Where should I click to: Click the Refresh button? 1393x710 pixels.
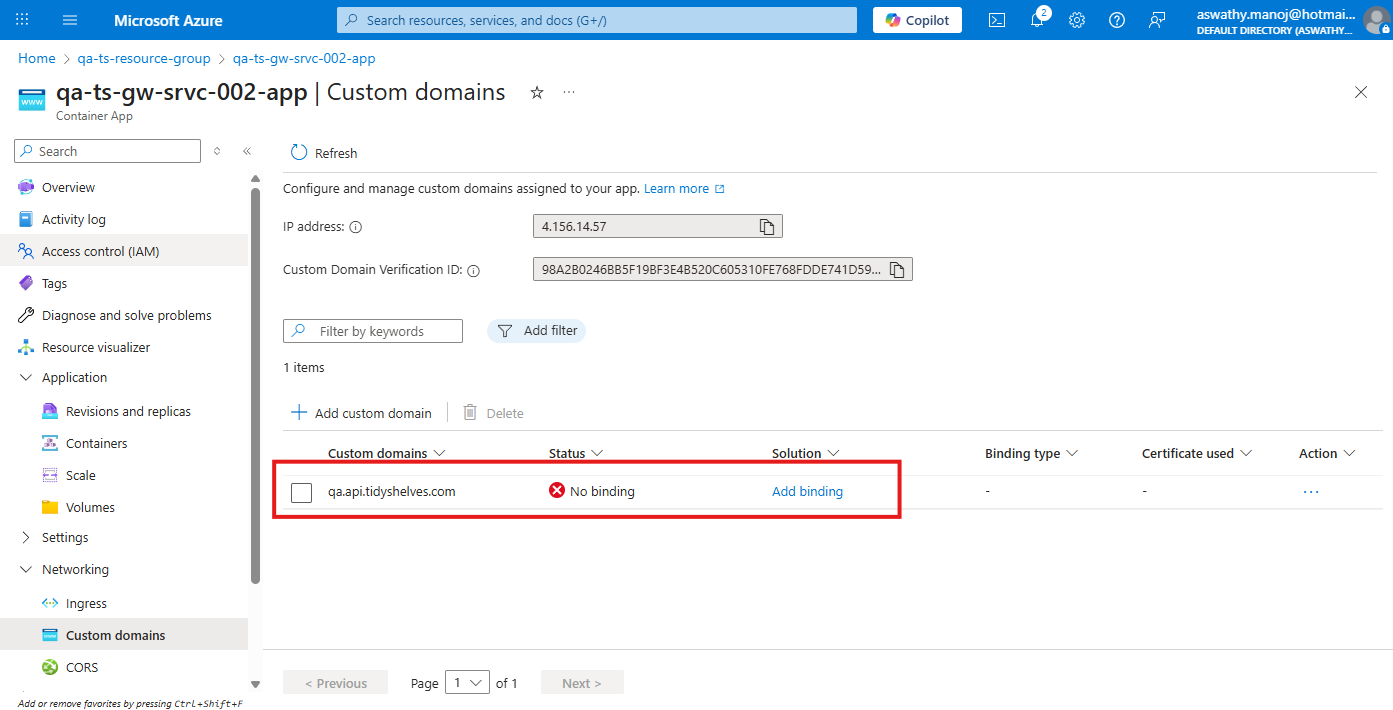324,153
